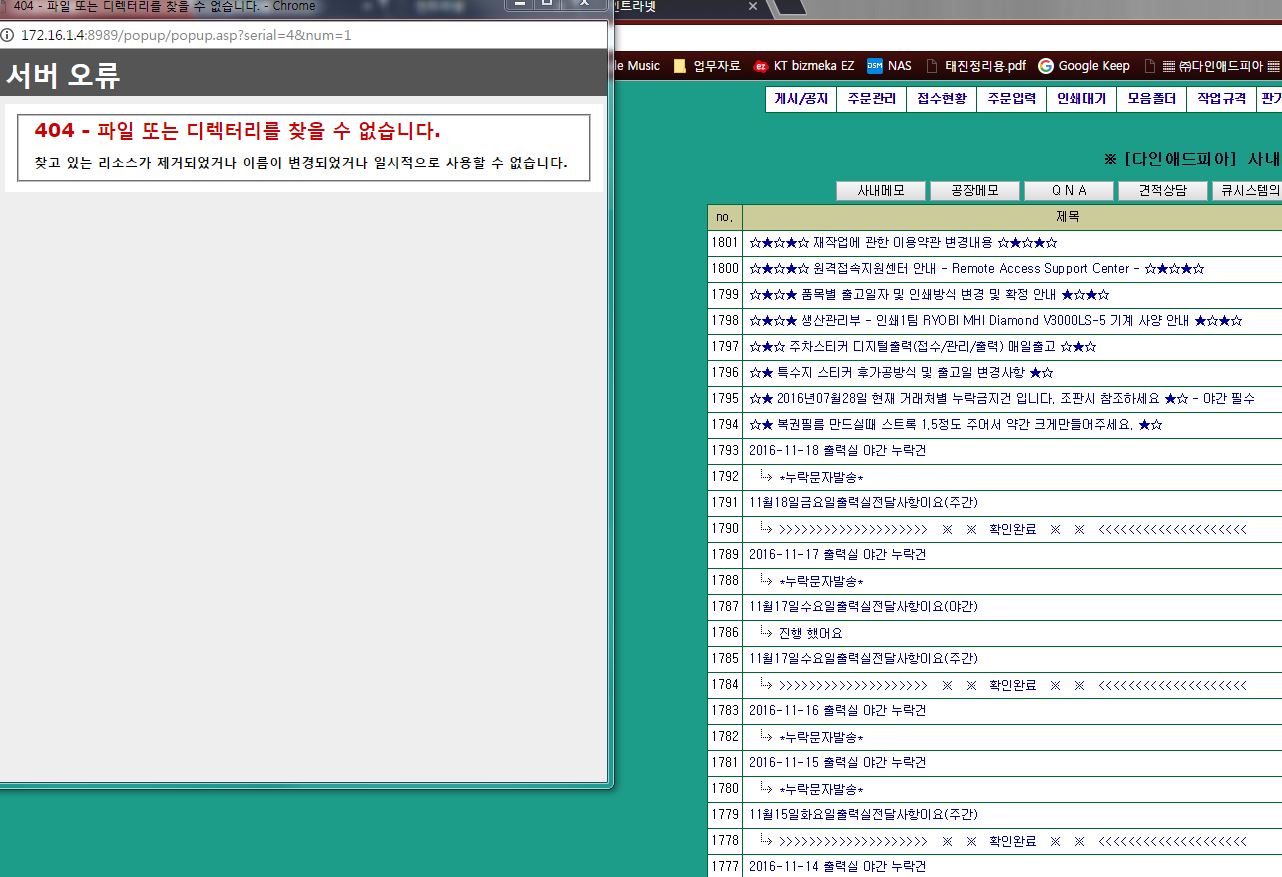Open the 2016-11-18 출력실 야간 누락건 post
The width and height of the screenshot is (1282, 877).
coord(837,451)
